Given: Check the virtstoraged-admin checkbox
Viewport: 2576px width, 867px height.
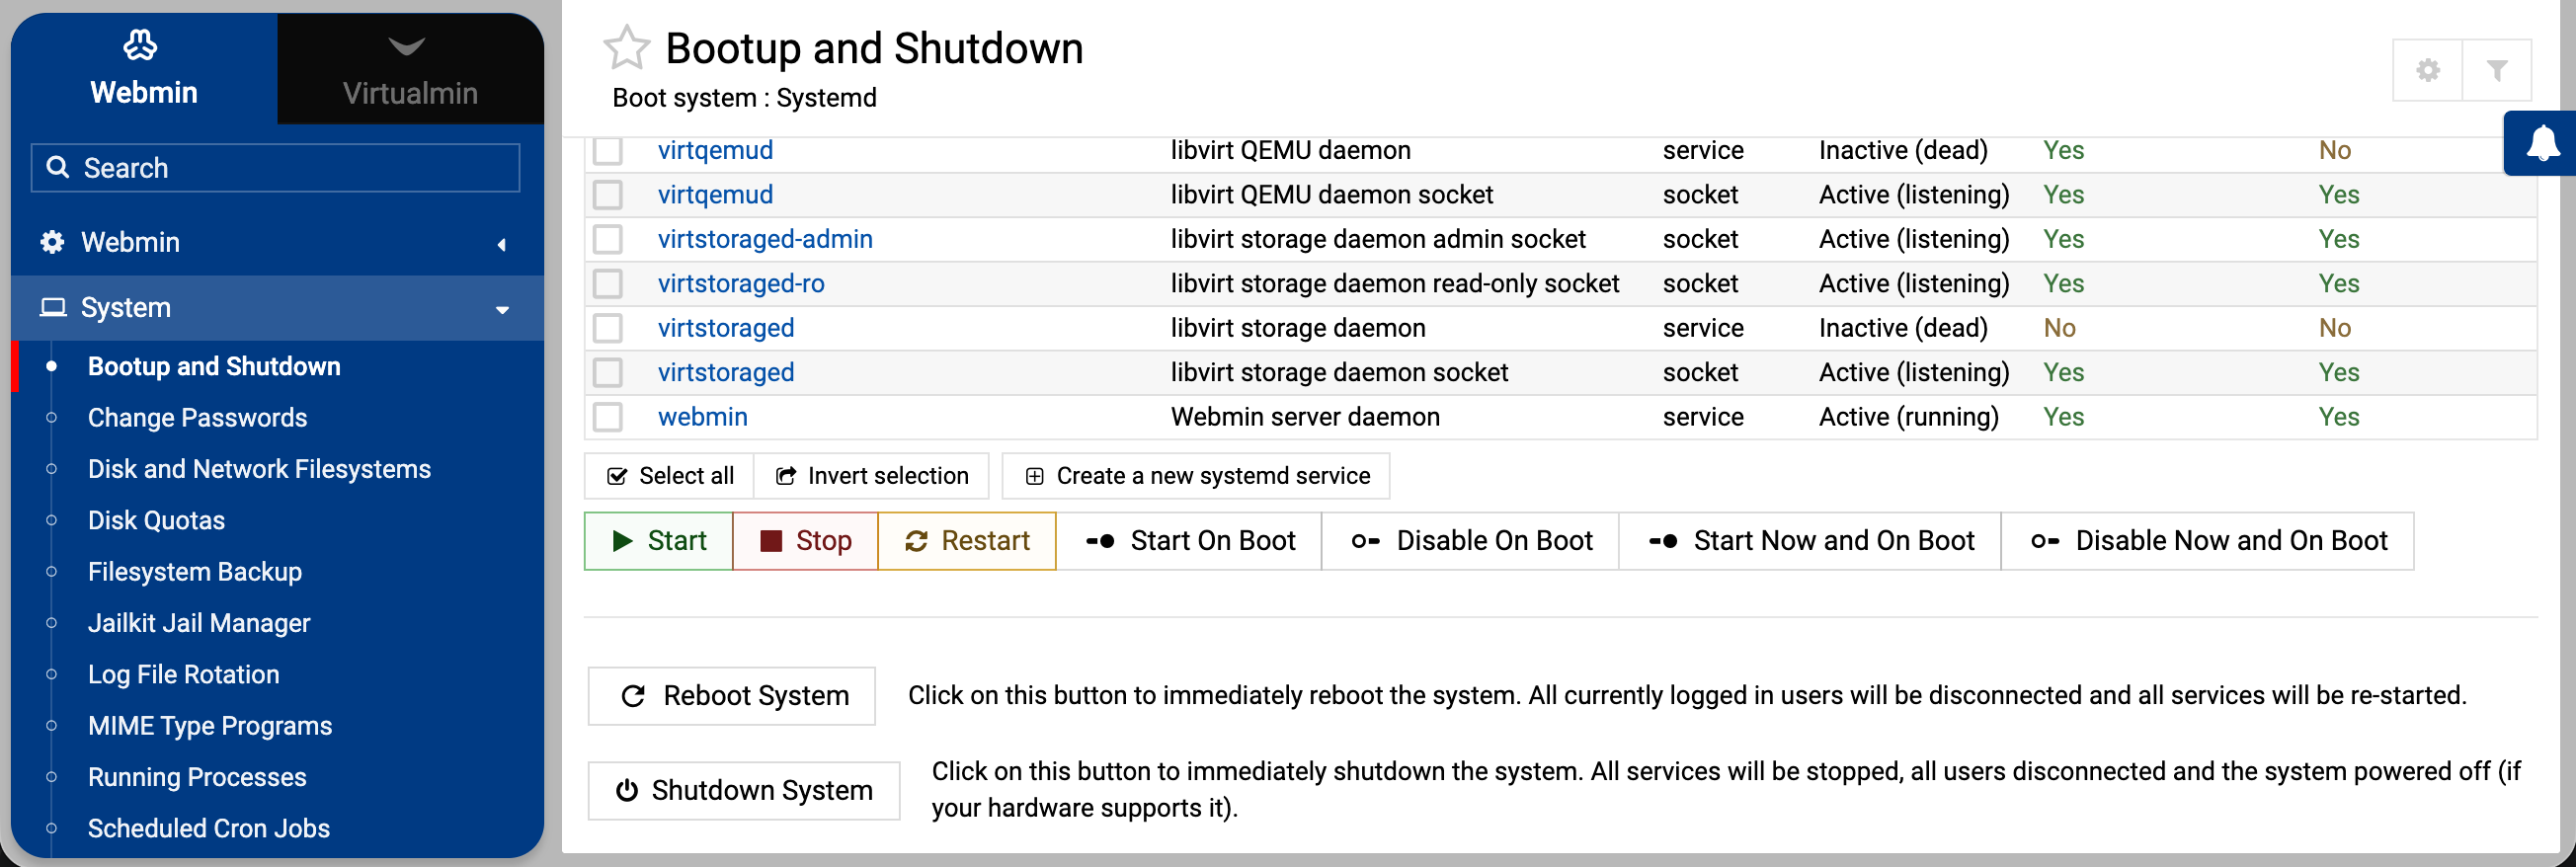Looking at the screenshot, I should tap(608, 239).
